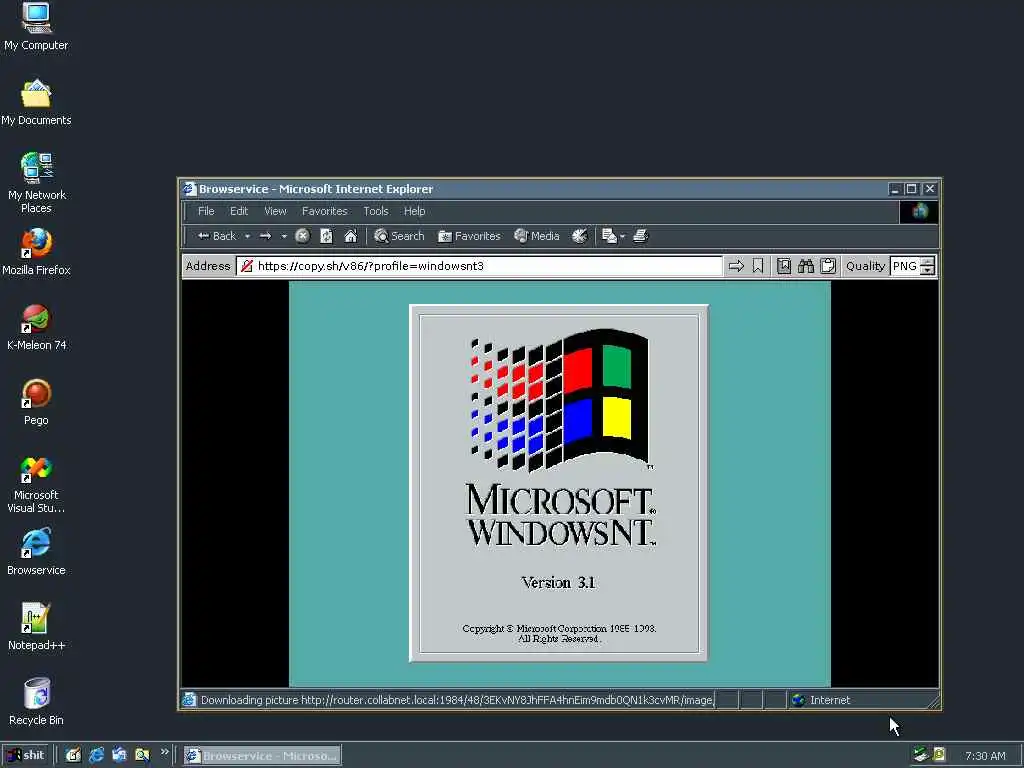Viewport: 1024px width, 768px height.
Task: Select the Browservice desktop shortcut
Action: tap(36, 552)
